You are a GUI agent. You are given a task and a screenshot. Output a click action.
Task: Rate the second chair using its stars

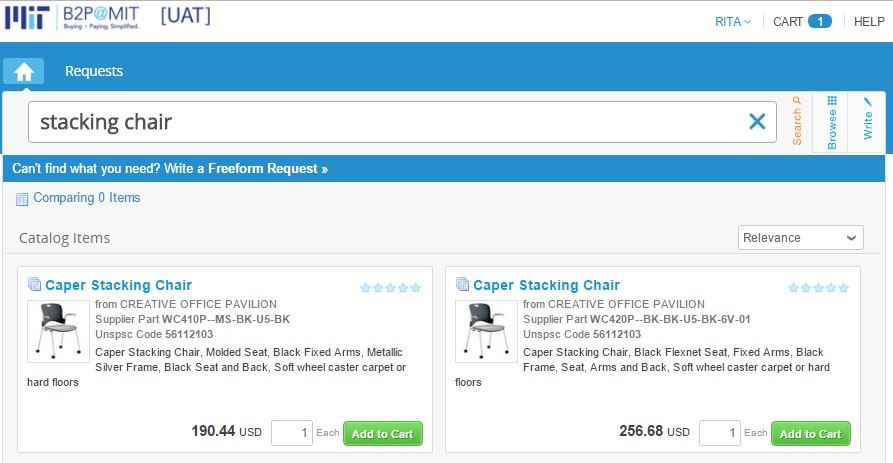818,288
